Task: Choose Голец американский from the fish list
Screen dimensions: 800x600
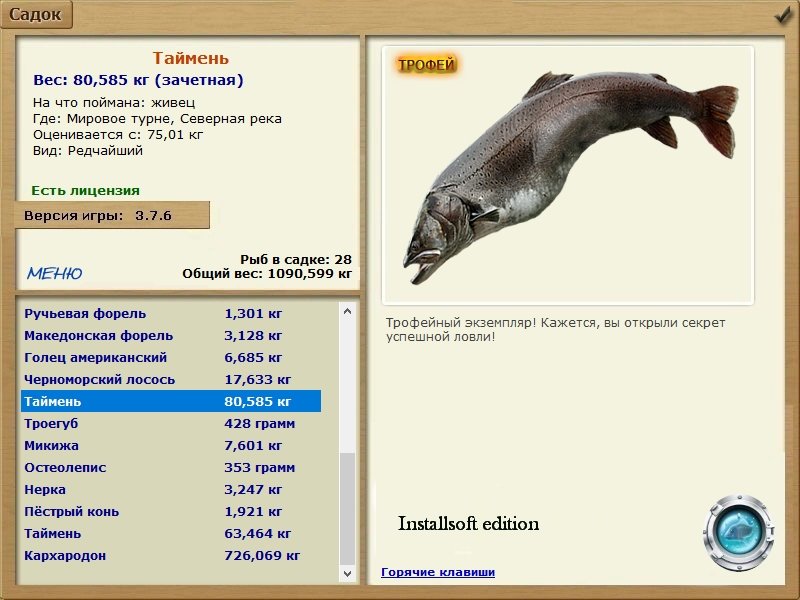Action: [171, 357]
